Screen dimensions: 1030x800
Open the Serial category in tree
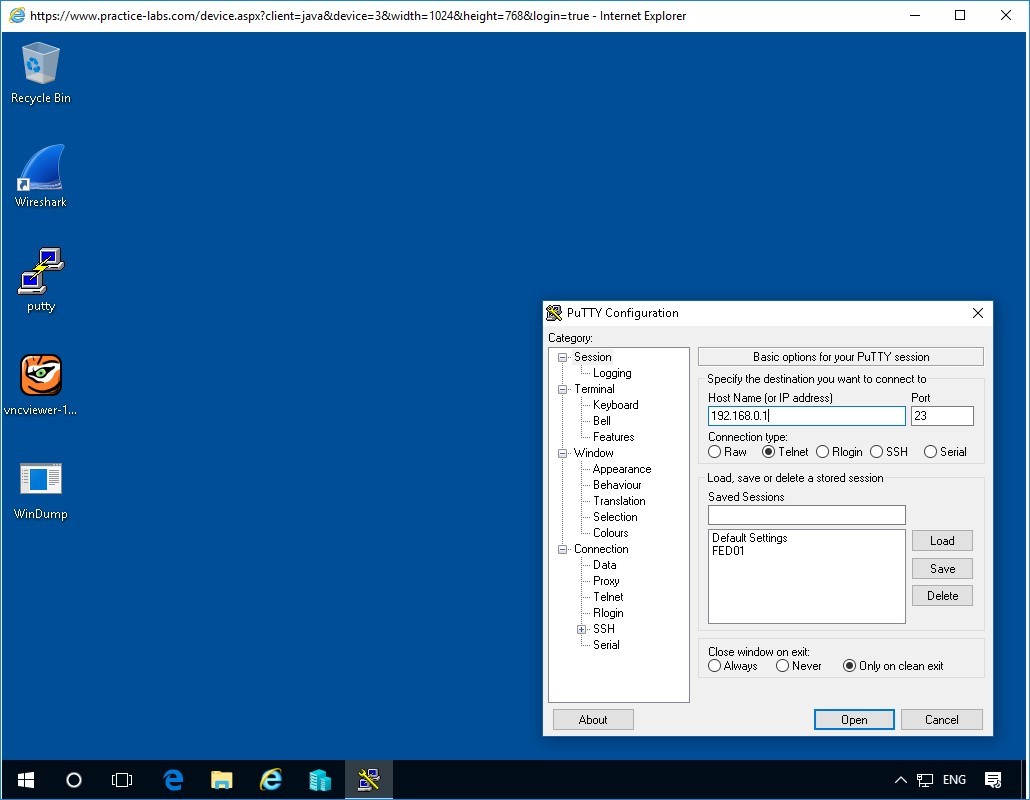[x=606, y=645]
